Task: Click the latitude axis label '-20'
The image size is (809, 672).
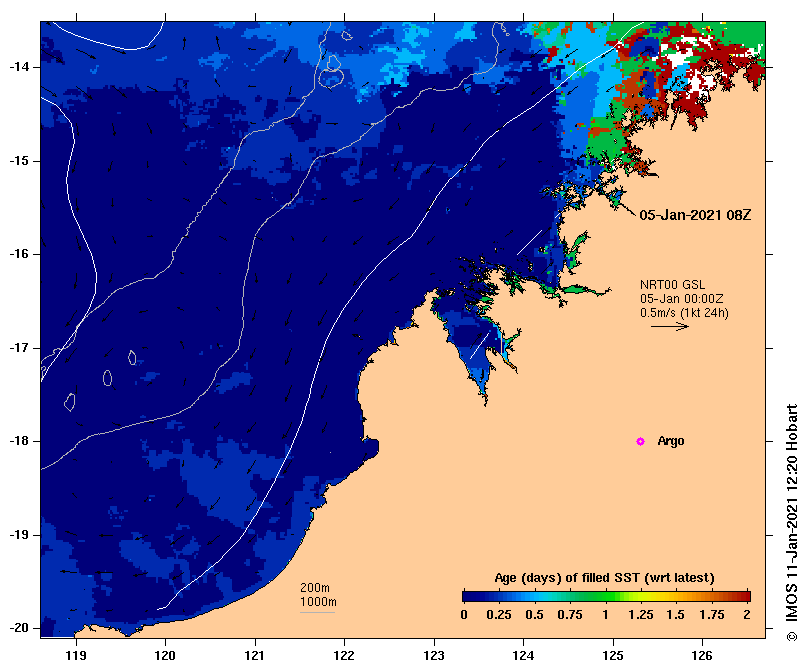Action: tap(19, 628)
